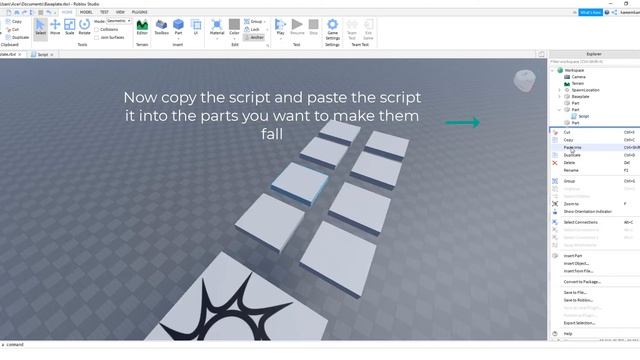Viewport: 640px width, 360px height.
Task: Toggle the Collisions checkbox
Action: [97, 30]
